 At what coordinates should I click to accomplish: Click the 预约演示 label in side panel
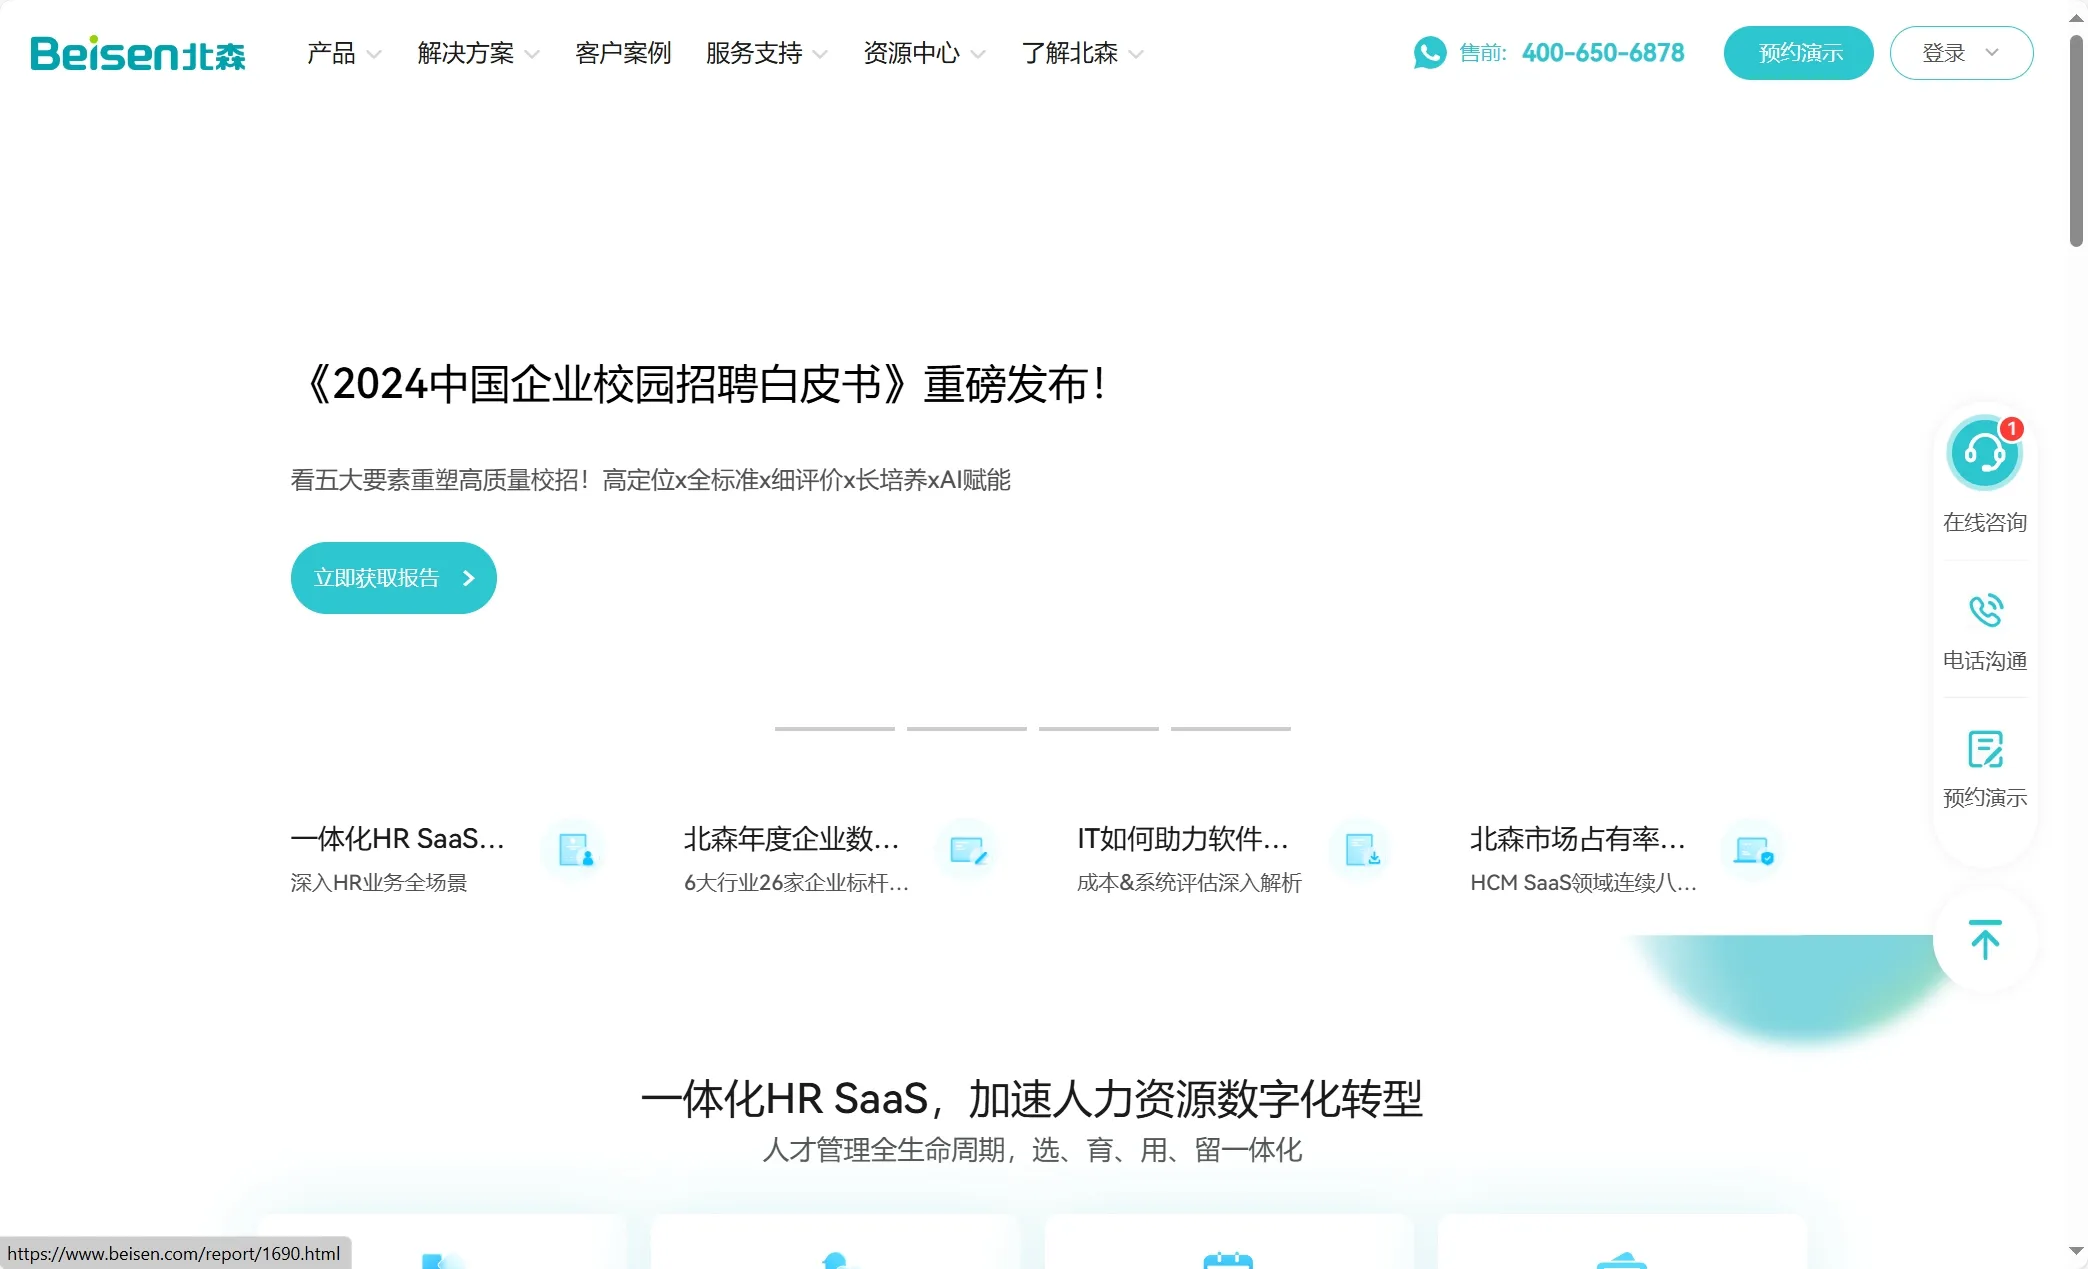click(1985, 798)
